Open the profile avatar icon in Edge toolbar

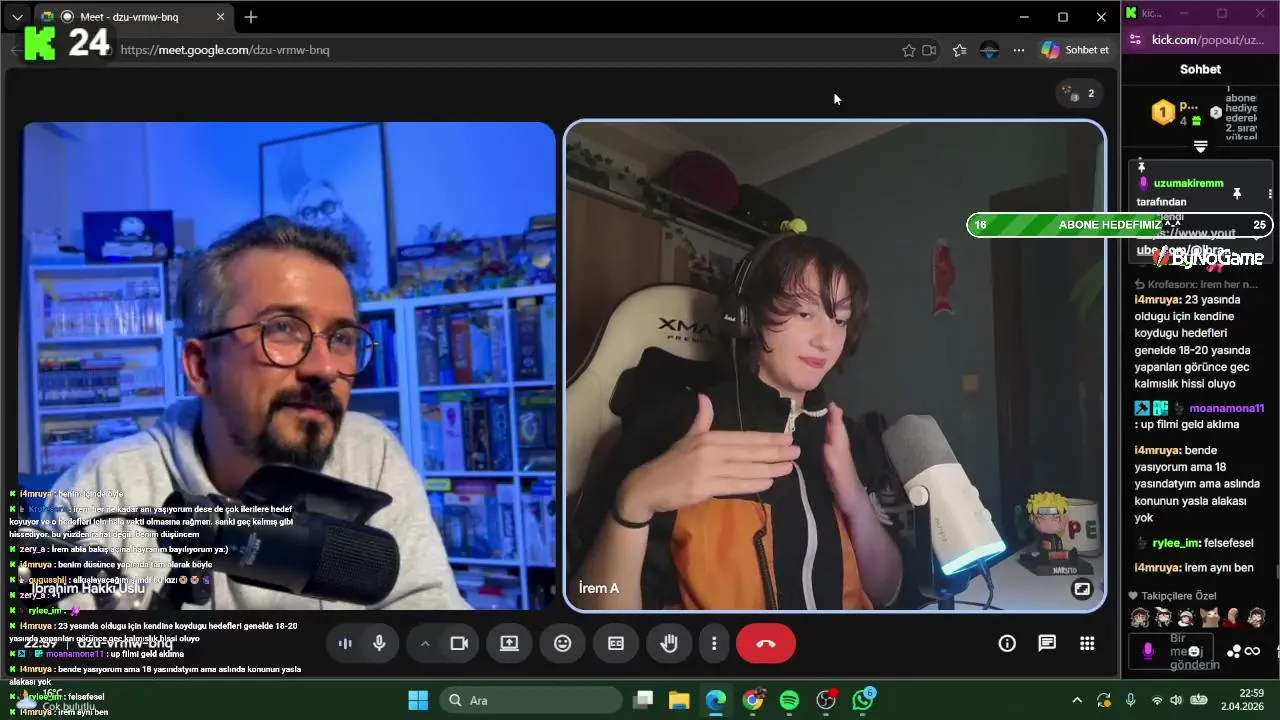[989, 50]
